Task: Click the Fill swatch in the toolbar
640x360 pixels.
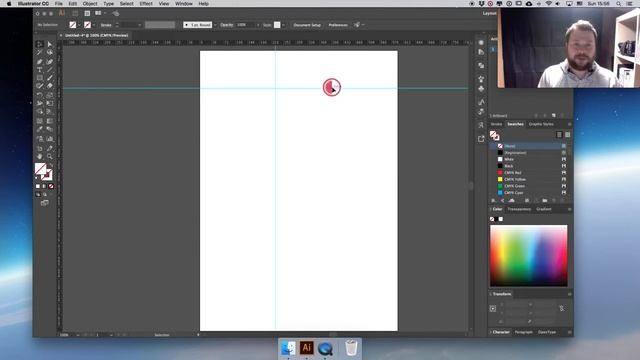Action: (x=40, y=169)
